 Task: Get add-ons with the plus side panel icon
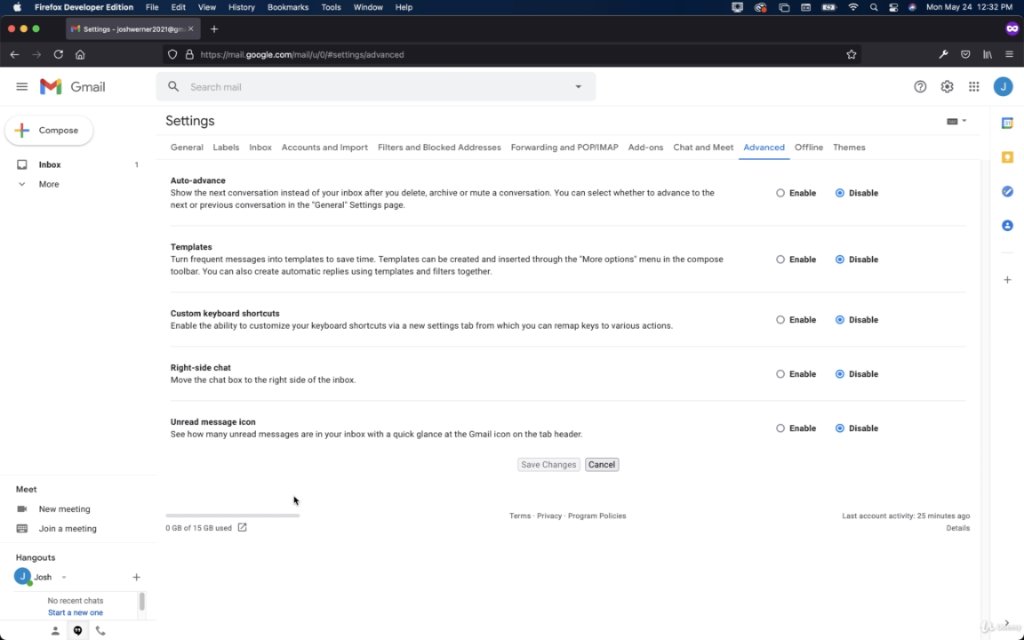pyautogui.click(x=1007, y=280)
